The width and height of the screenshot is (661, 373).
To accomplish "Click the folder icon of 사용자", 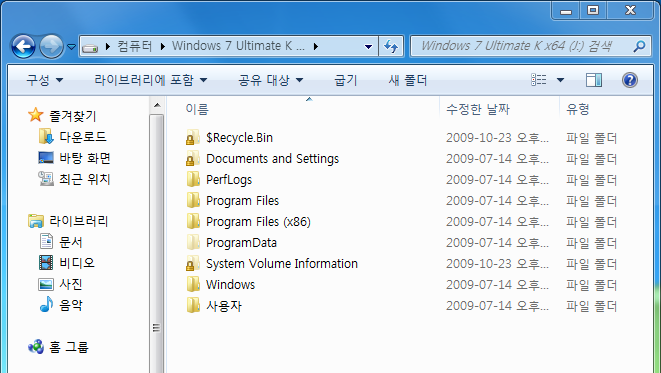I will pos(193,306).
